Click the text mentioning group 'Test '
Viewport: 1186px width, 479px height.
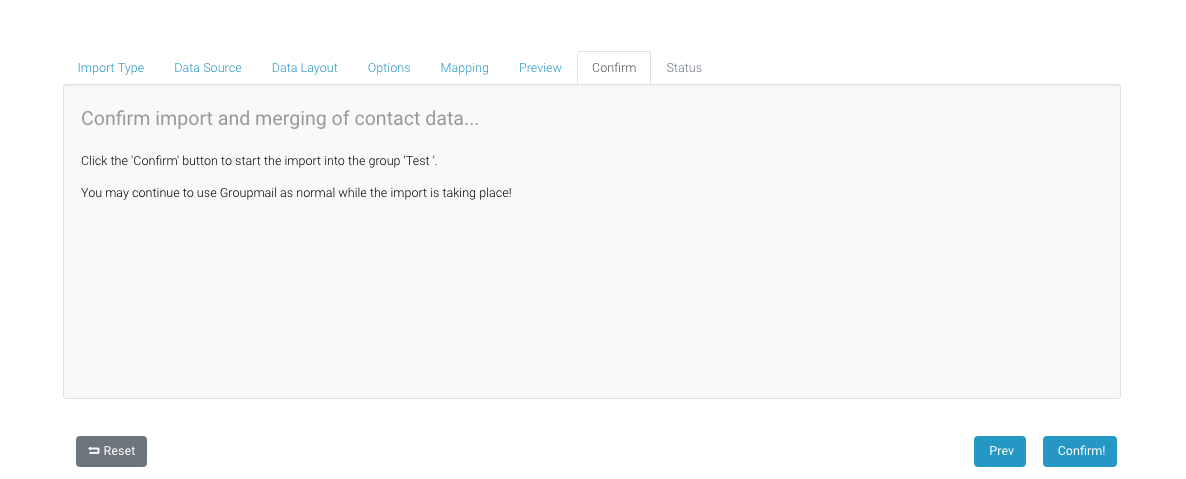coord(259,161)
